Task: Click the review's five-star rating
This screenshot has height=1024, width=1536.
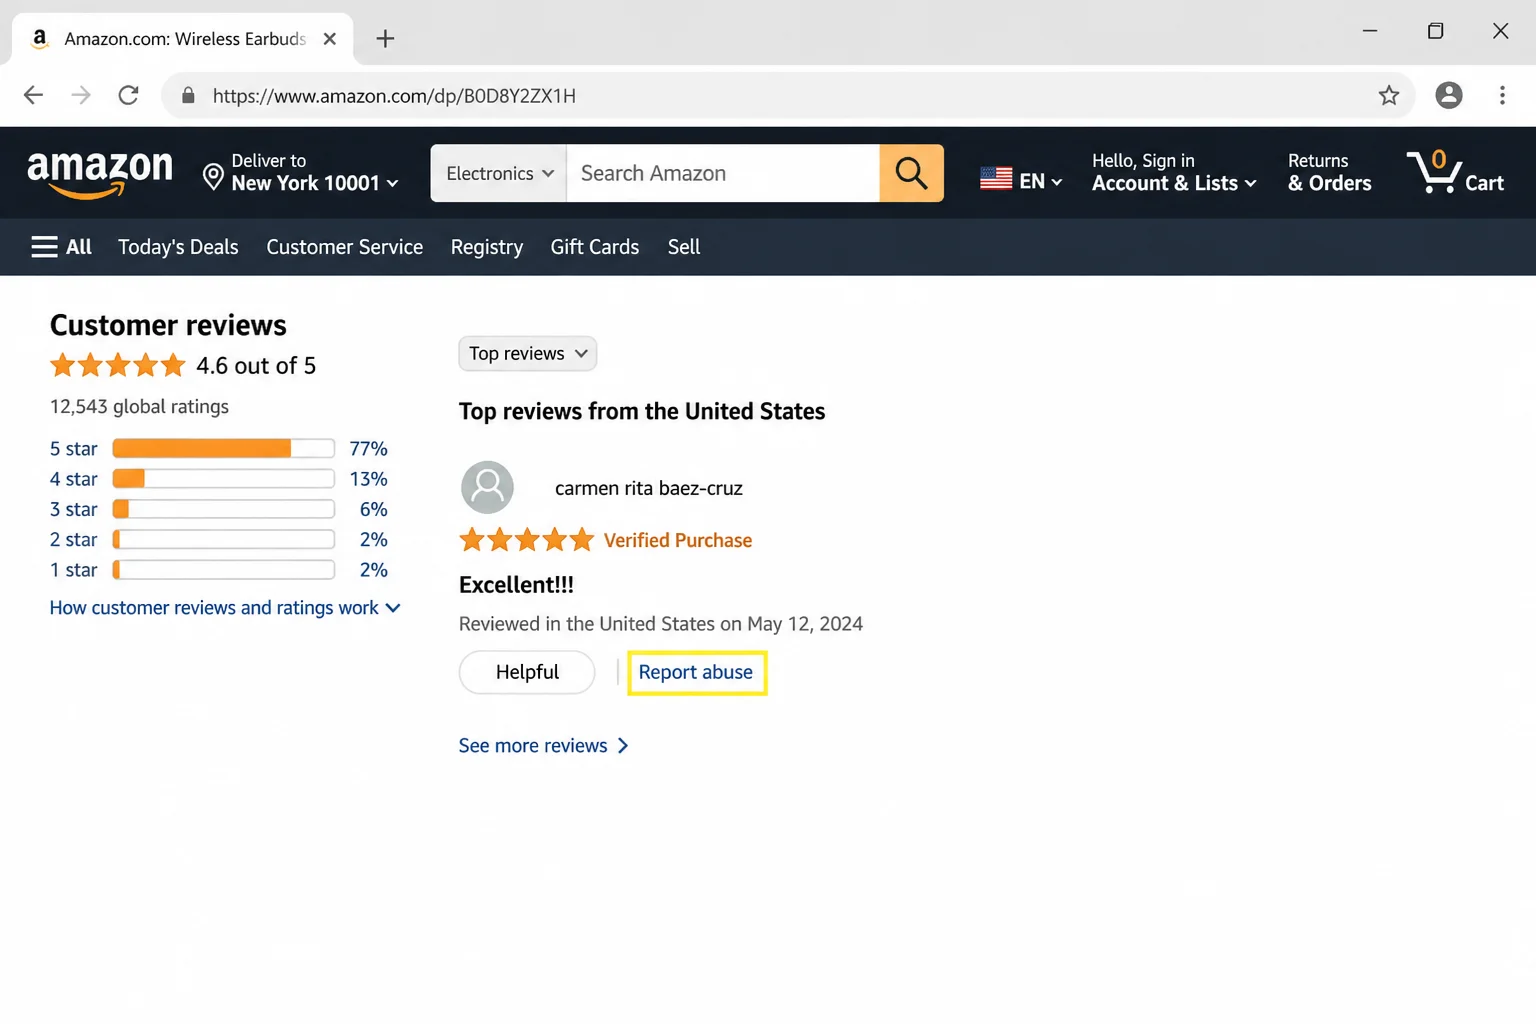Action: tap(527, 540)
